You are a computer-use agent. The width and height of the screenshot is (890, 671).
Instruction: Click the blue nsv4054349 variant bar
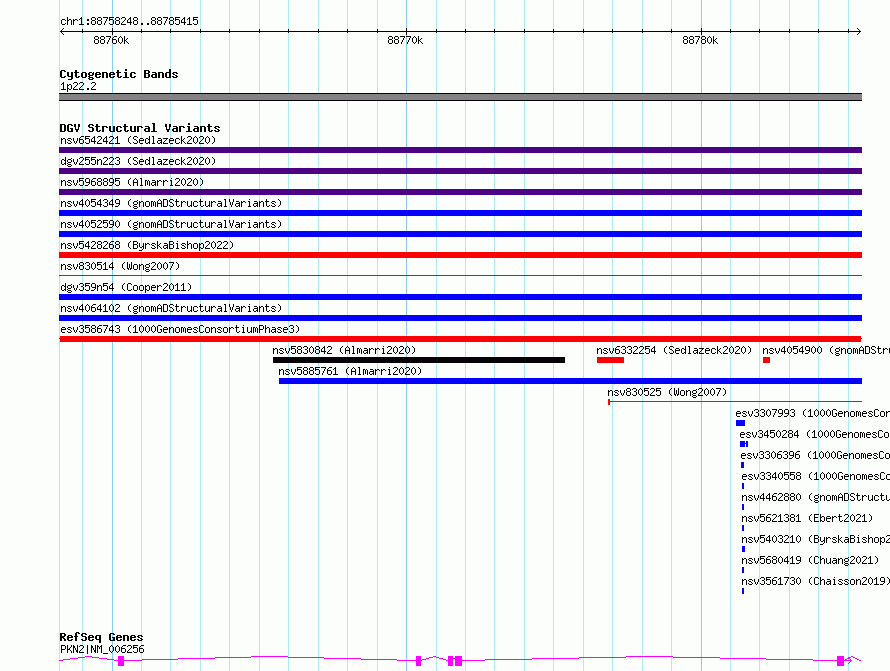460,213
